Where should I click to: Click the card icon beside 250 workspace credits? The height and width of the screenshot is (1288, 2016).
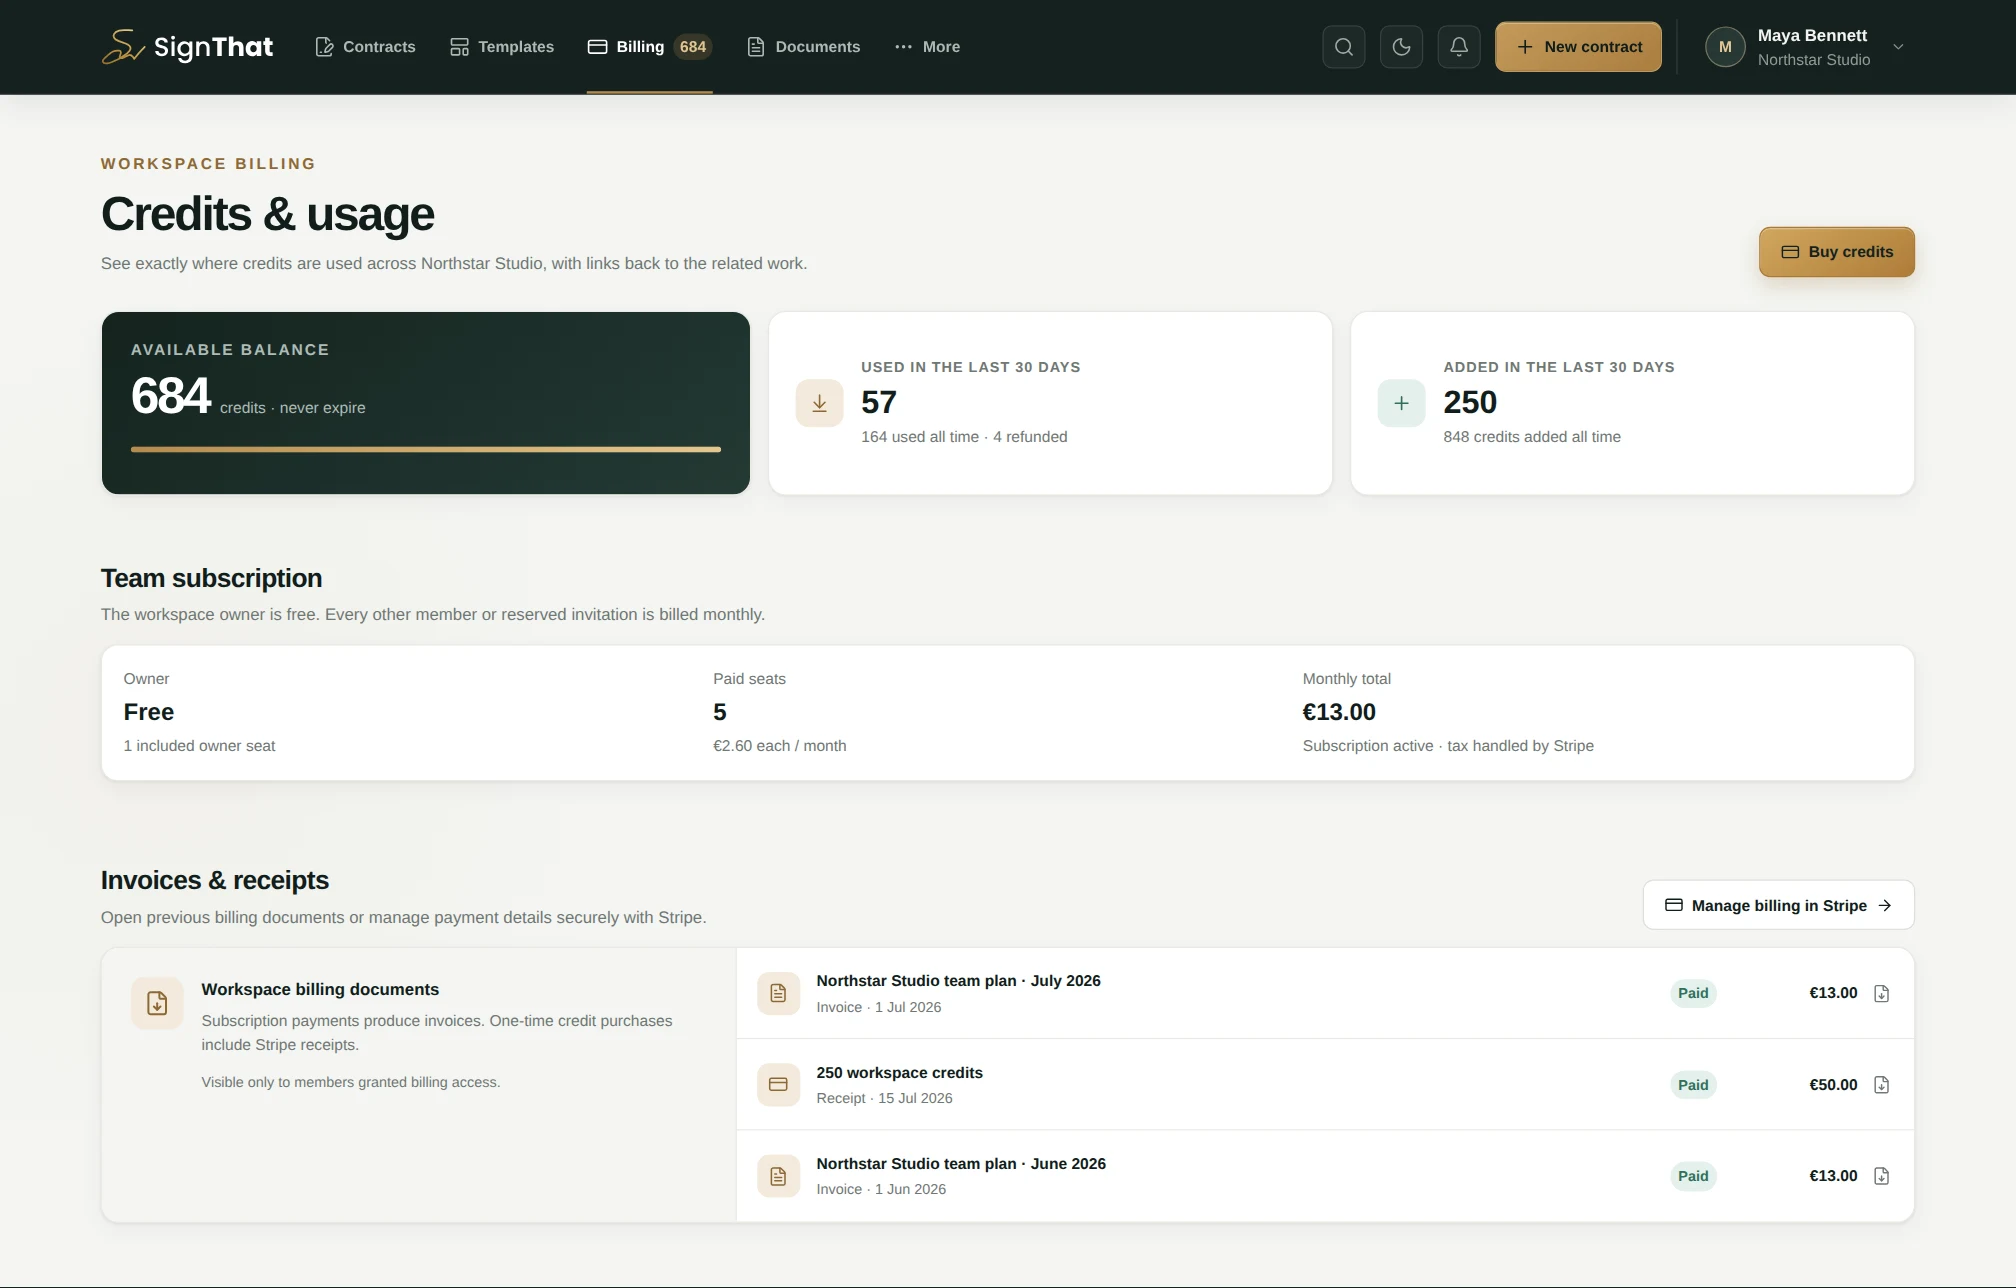[778, 1085]
